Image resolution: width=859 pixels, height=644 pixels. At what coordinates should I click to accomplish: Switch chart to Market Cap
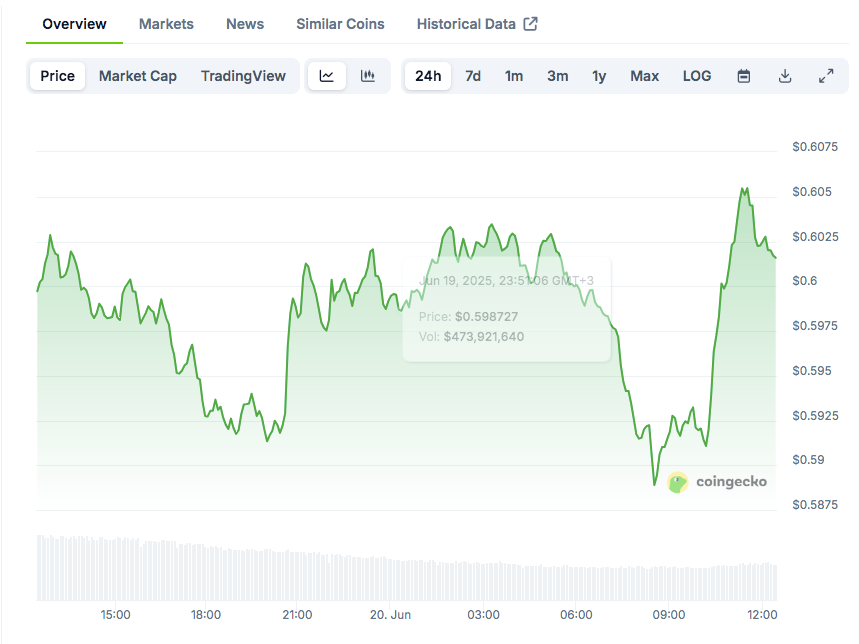138,76
